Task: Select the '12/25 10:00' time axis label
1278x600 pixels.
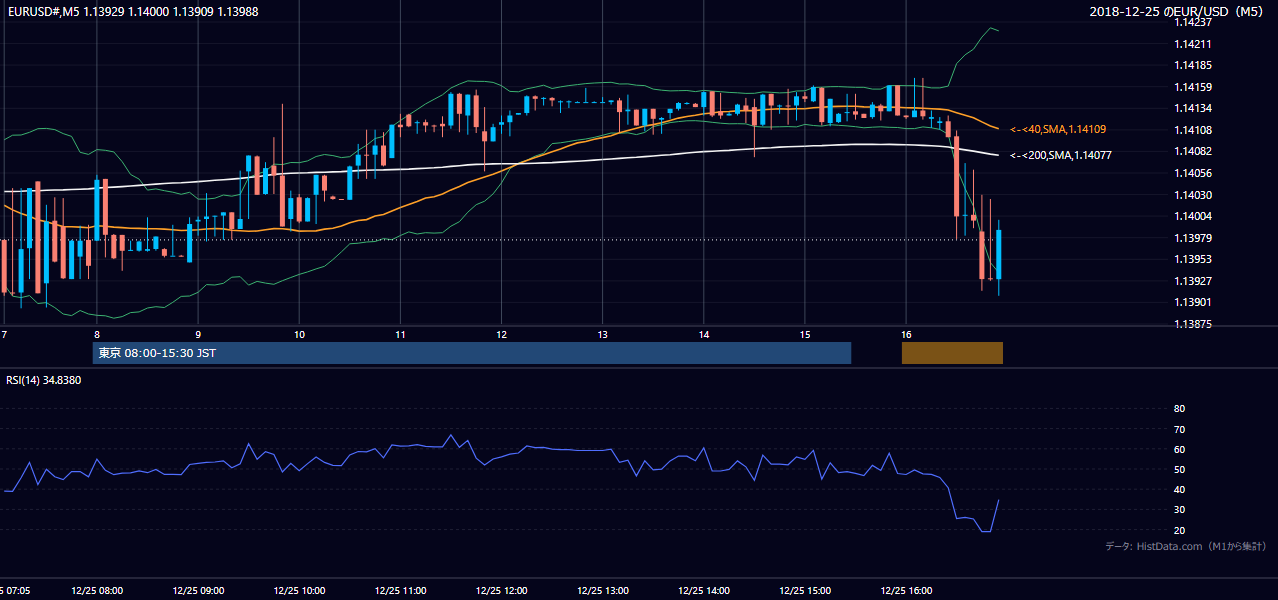Action: click(298, 590)
